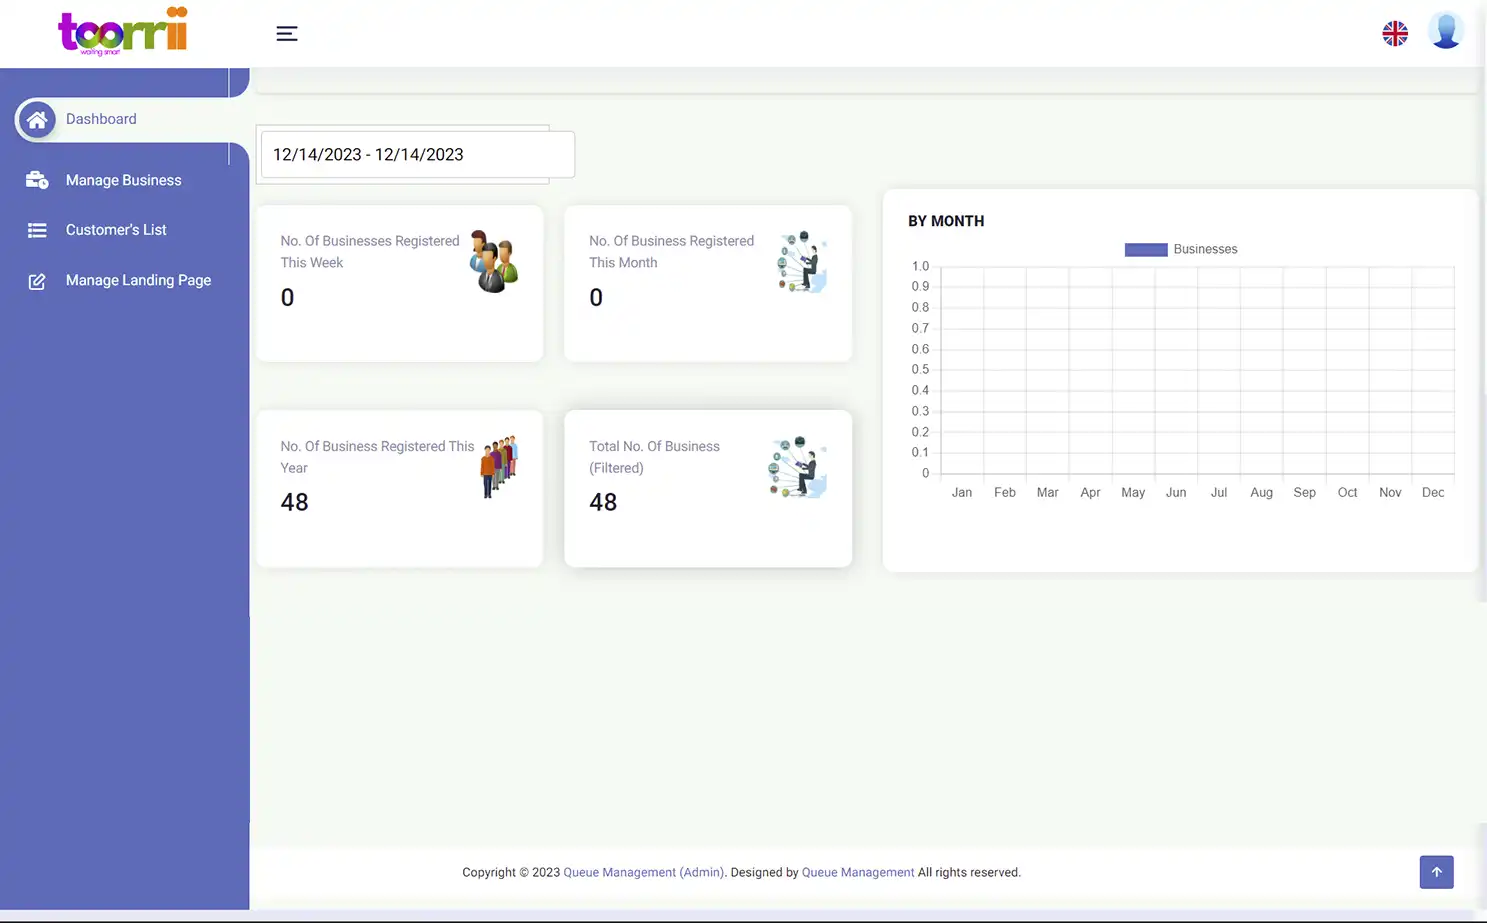The height and width of the screenshot is (923, 1487).
Task: Click the UK flag language icon
Action: pyautogui.click(x=1394, y=33)
